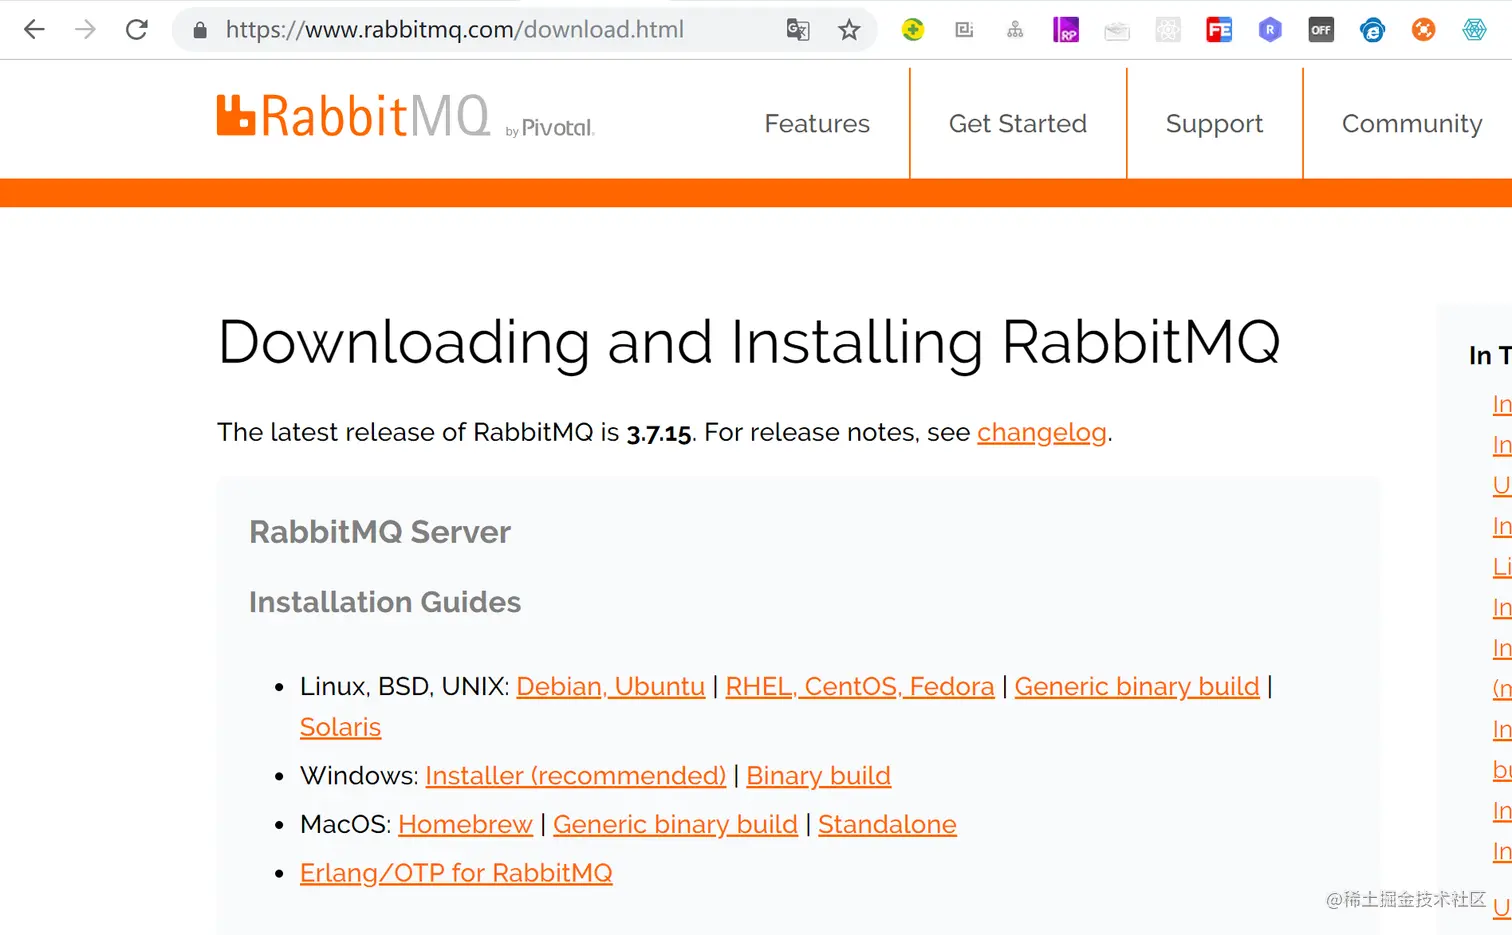Click the RabbitMQ Server heading
Screen dimensions: 1512x935
coord(380,532)
